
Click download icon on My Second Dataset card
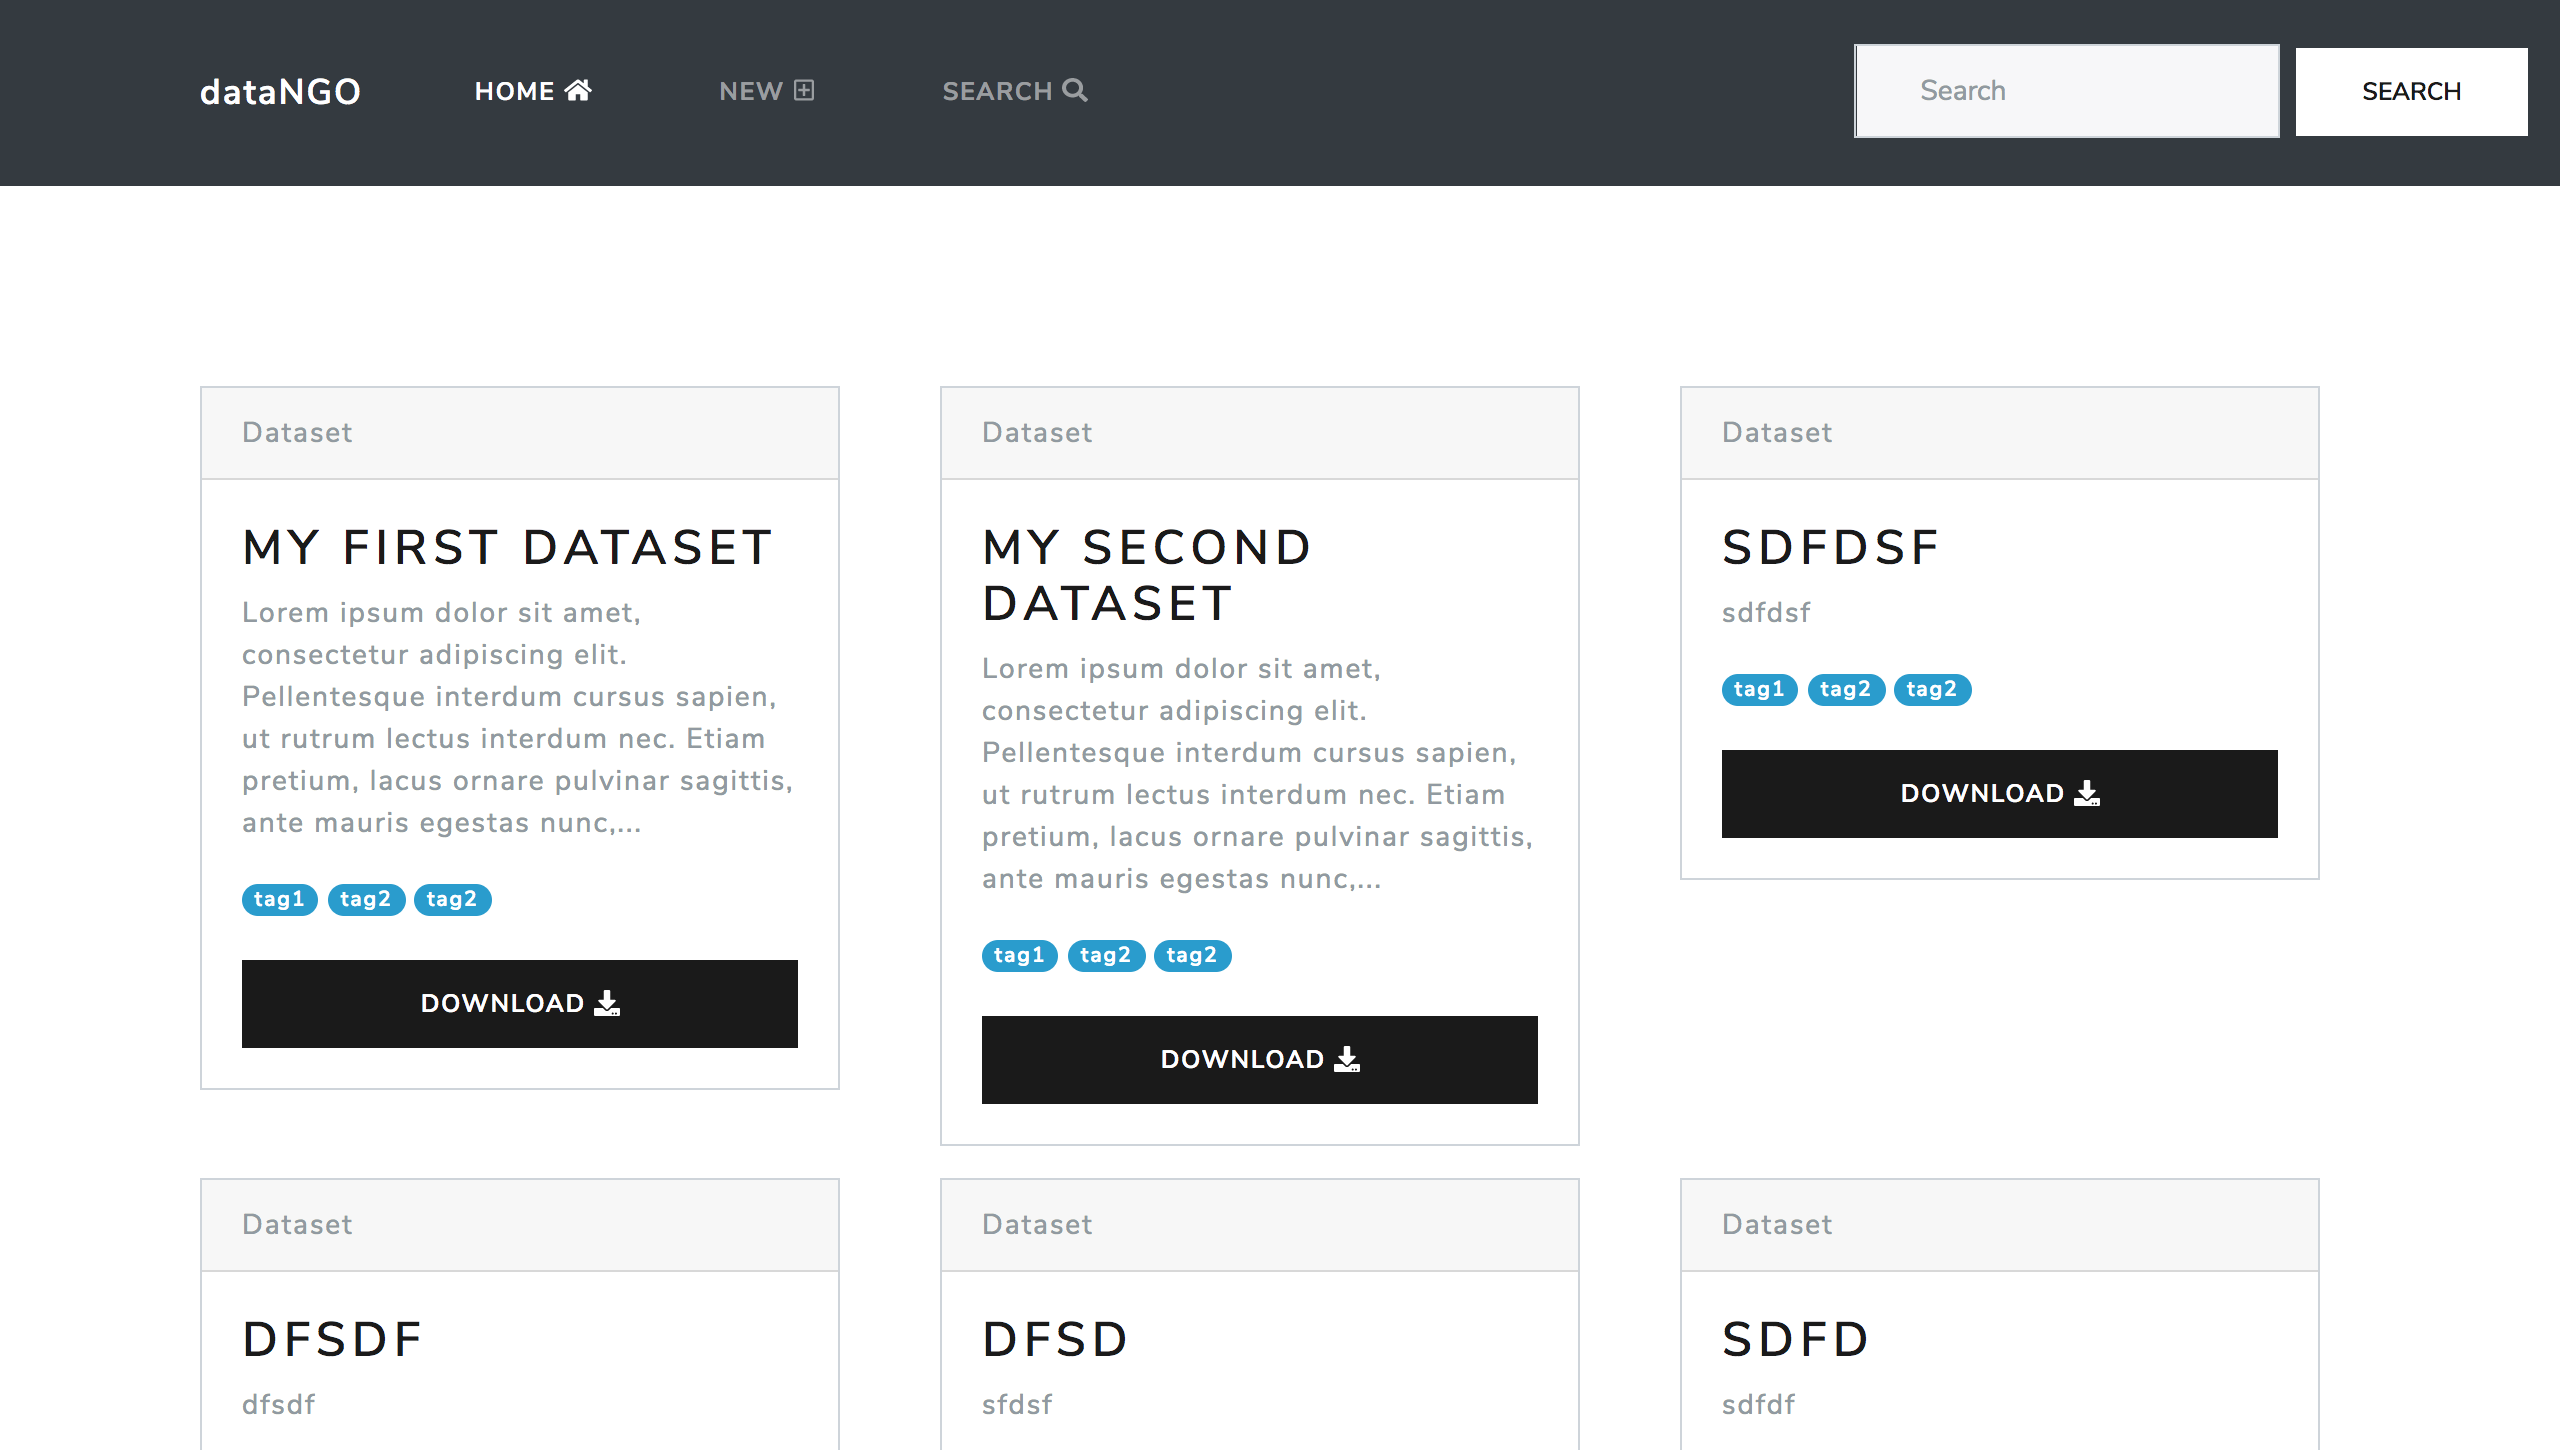[x=1347, y=1059]
